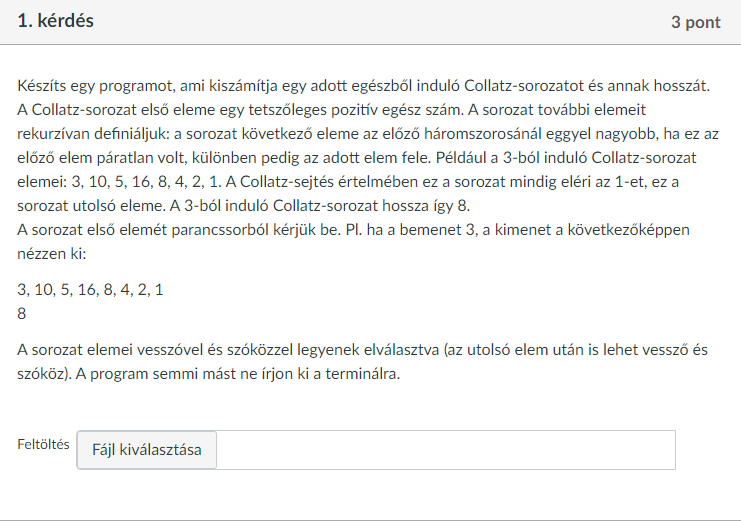
Task: Click the standalone sample output number 8
Action: [x=22, y=313]
